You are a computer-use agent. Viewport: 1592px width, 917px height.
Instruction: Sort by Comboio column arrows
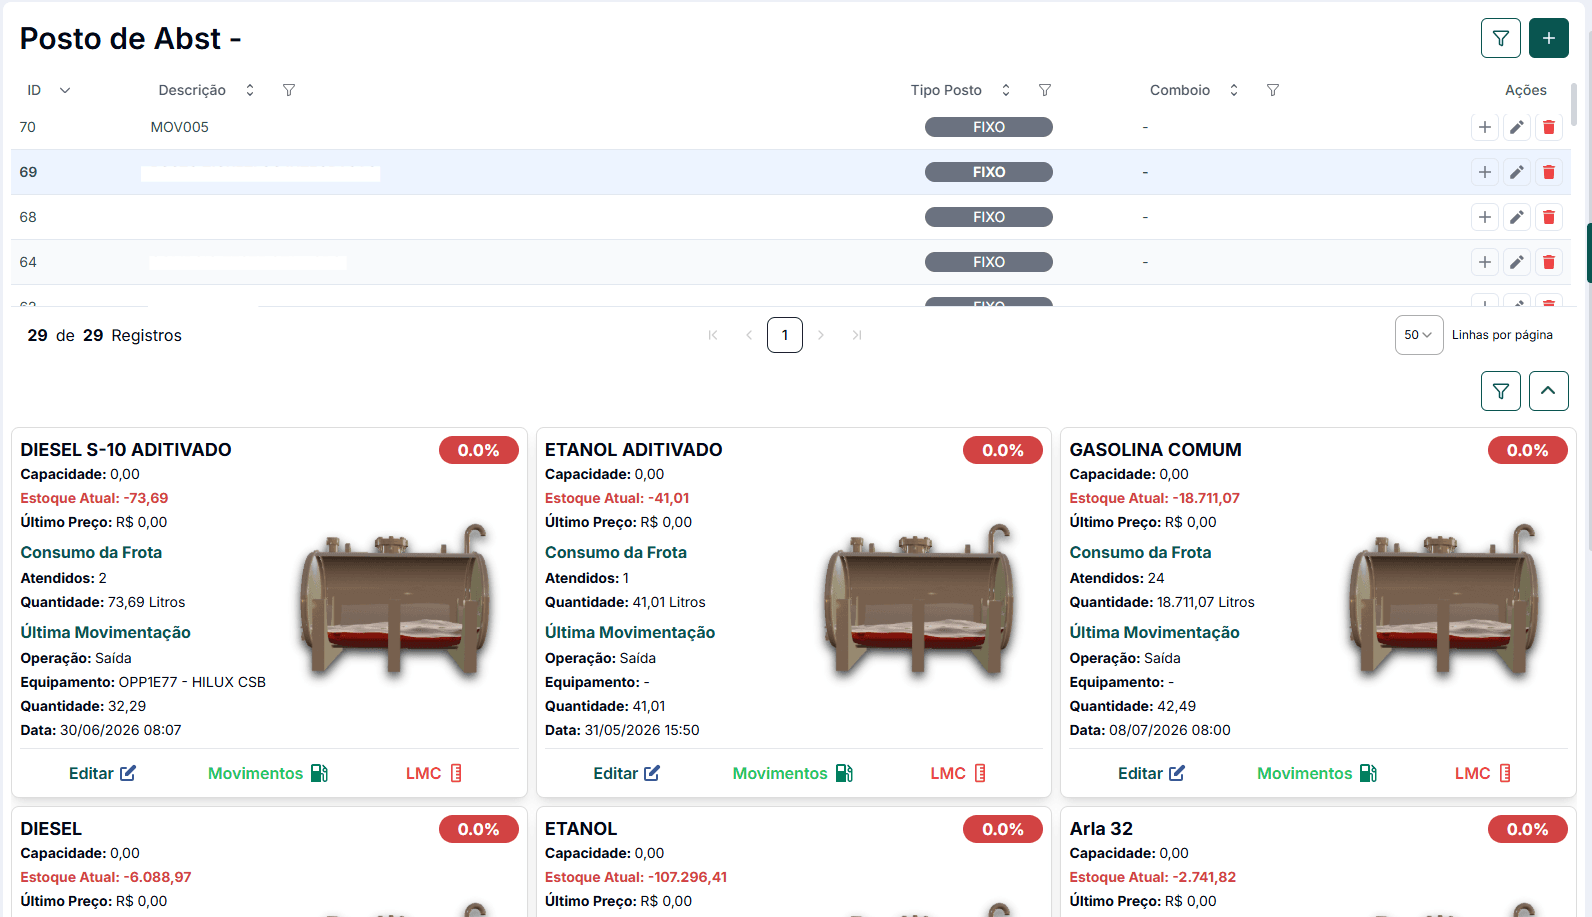[1234, 90]
